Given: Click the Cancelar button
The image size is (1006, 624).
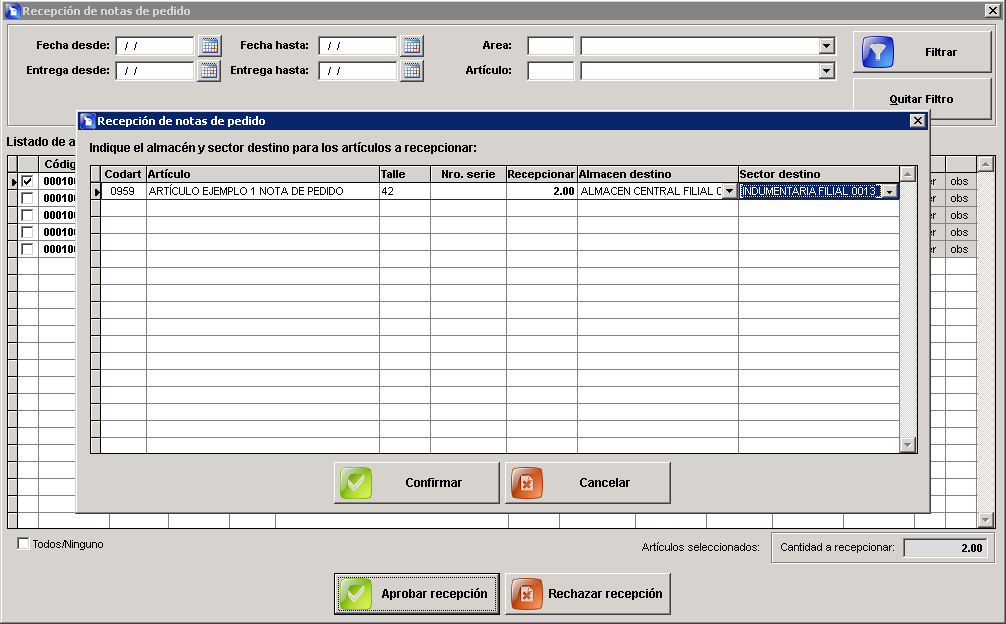Looking at the screenshot, I should [588, 483].
